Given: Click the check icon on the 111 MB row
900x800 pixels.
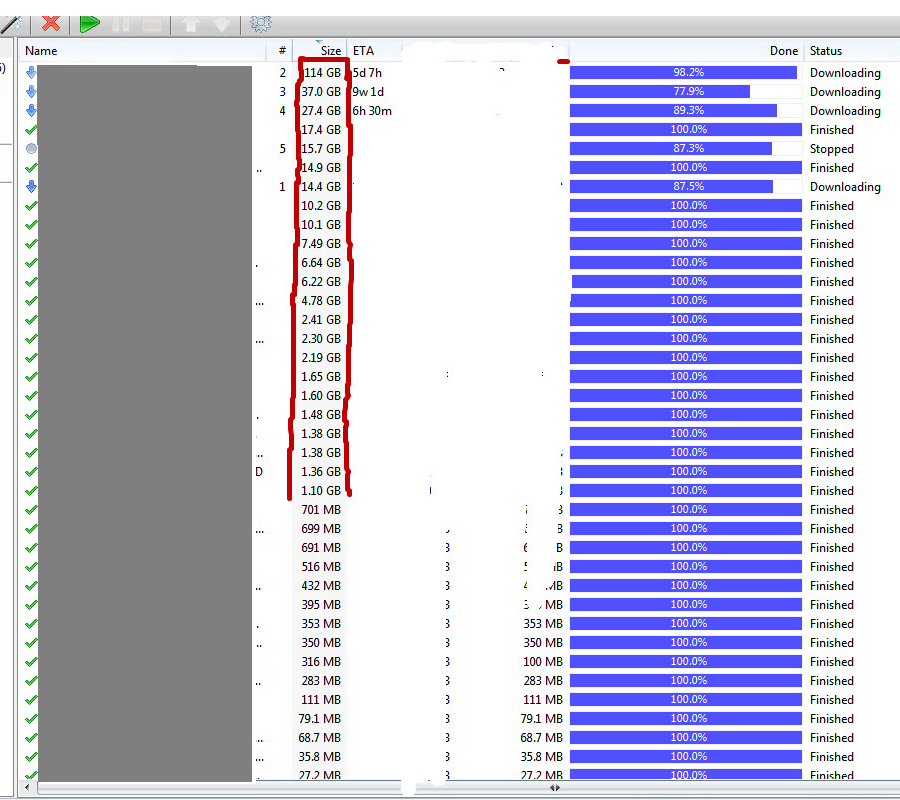Looking at the screenshot, I should point(32,700).
